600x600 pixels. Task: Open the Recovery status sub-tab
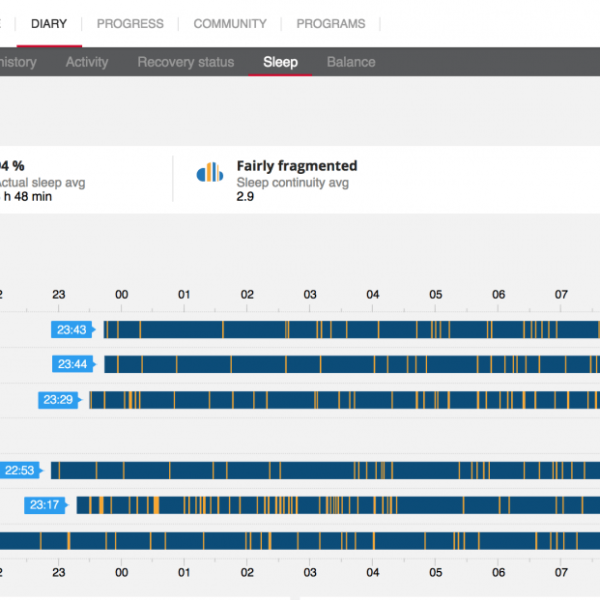[x=186, y=62]
